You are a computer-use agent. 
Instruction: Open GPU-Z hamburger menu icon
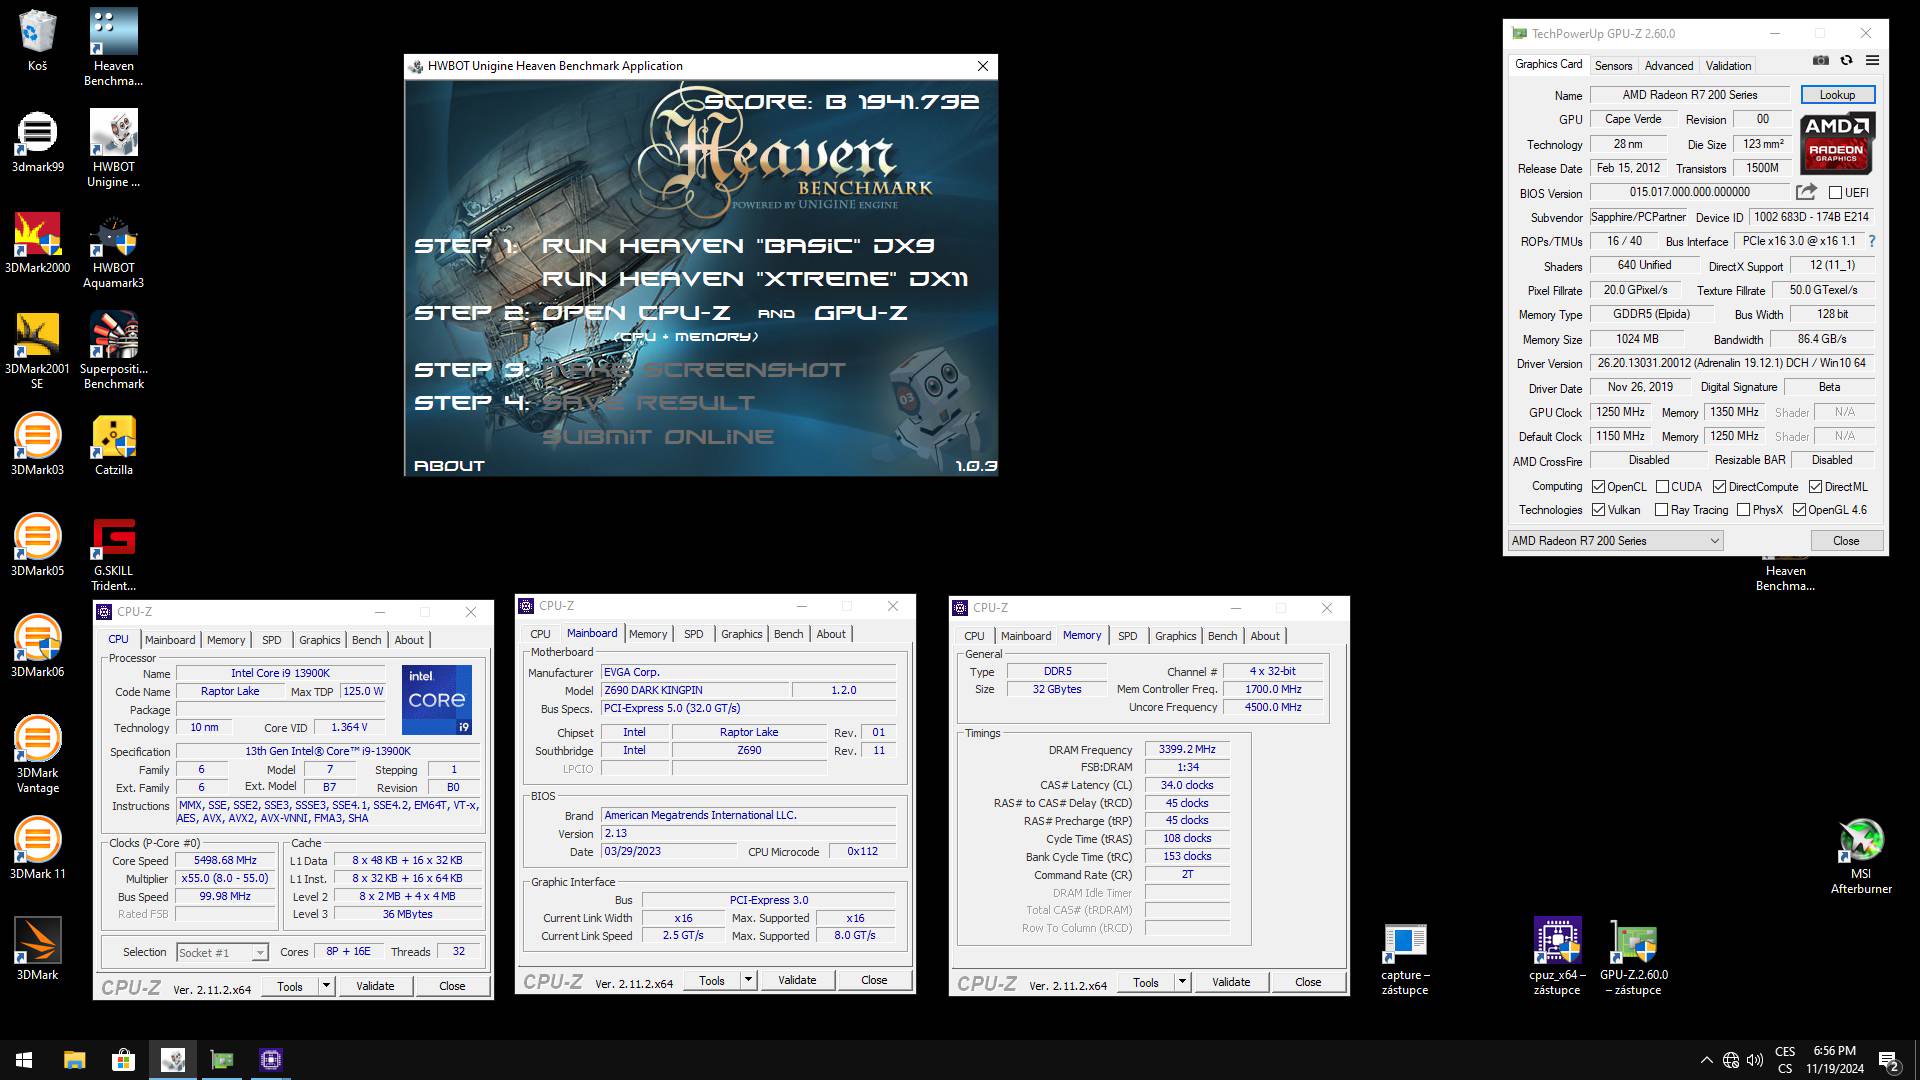coord(1872,61)
